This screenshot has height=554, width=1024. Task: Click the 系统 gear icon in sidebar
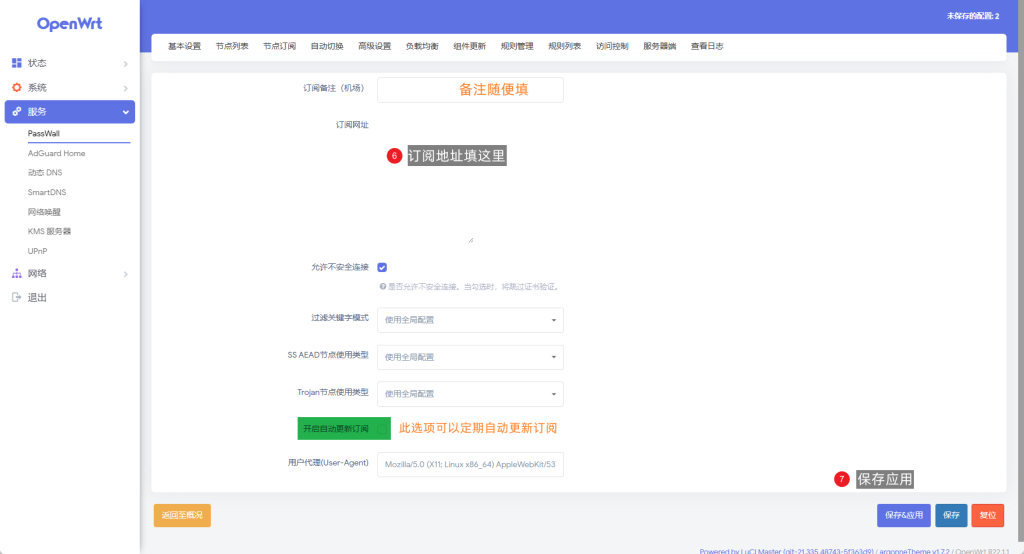click(x=17, y=88)
